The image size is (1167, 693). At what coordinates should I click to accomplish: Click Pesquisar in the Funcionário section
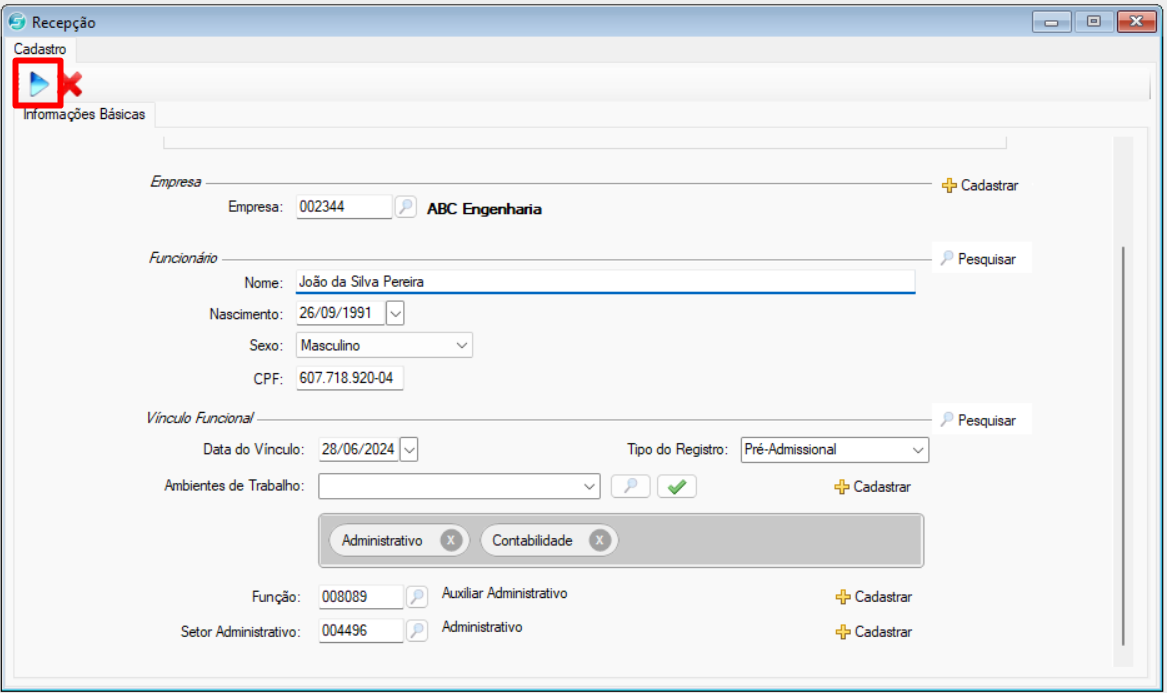pos(977,259)
